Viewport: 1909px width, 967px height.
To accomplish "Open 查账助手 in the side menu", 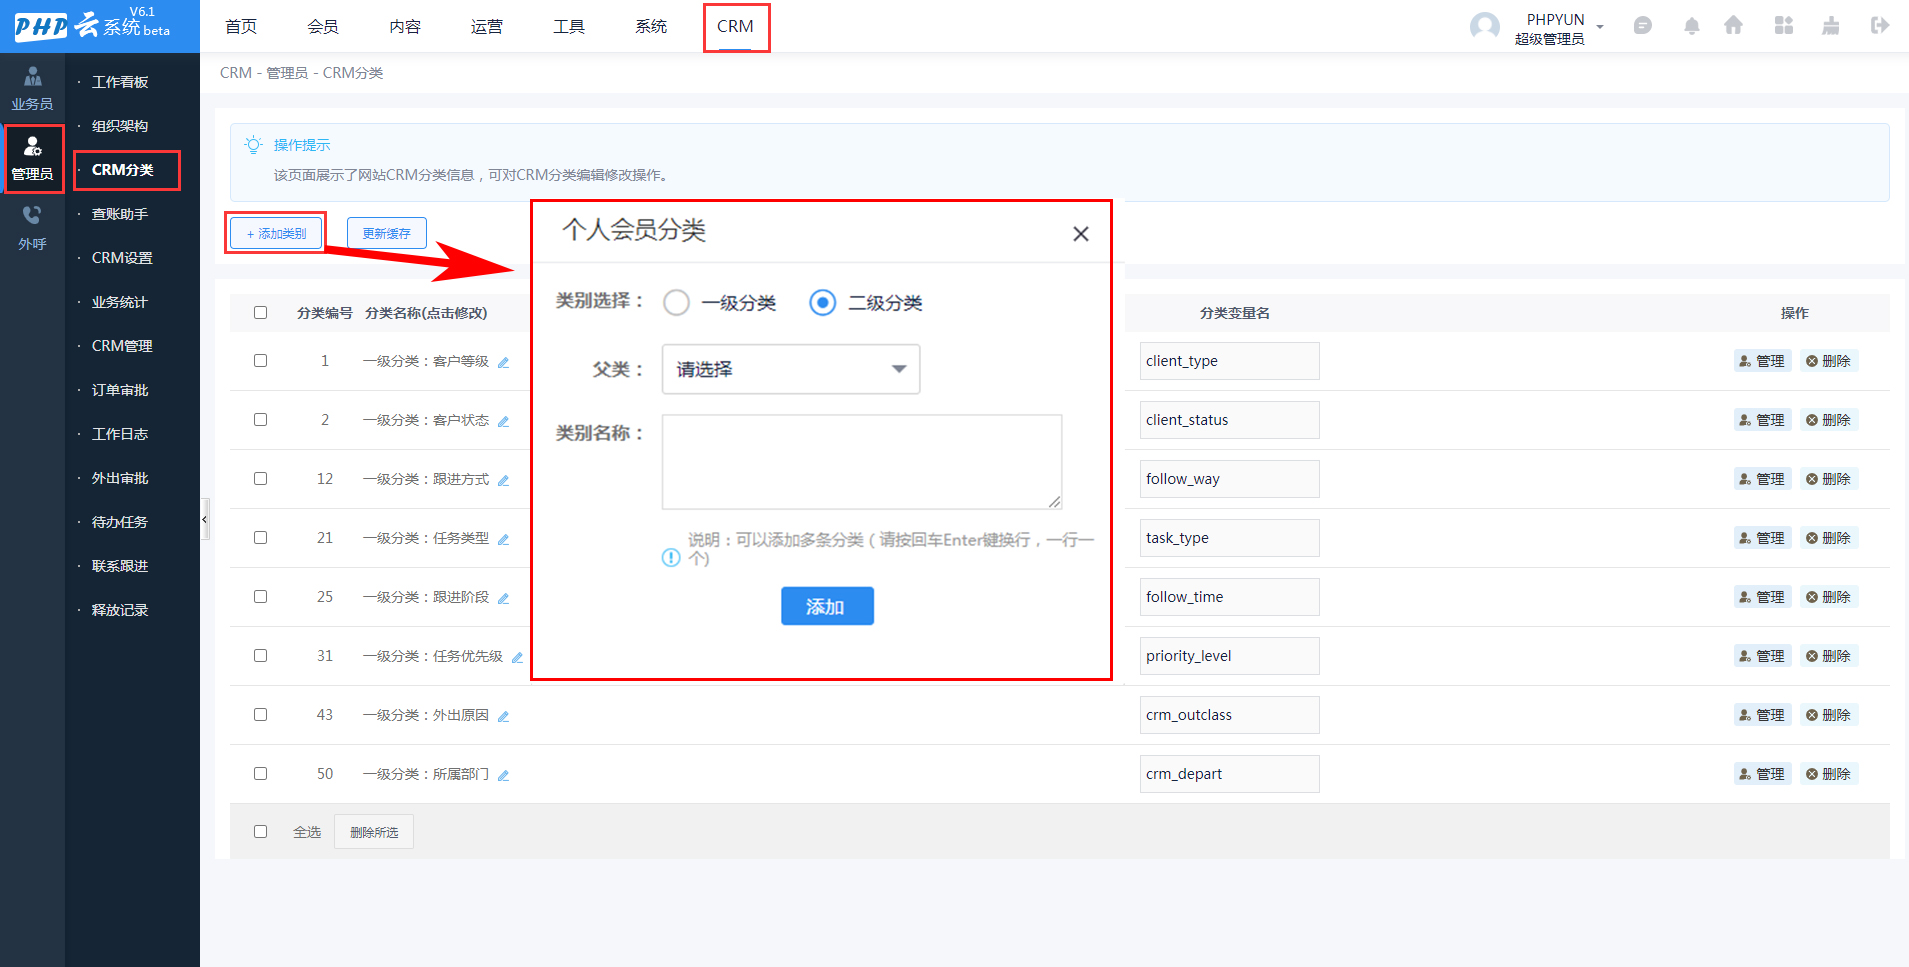I will coord(120,214).
